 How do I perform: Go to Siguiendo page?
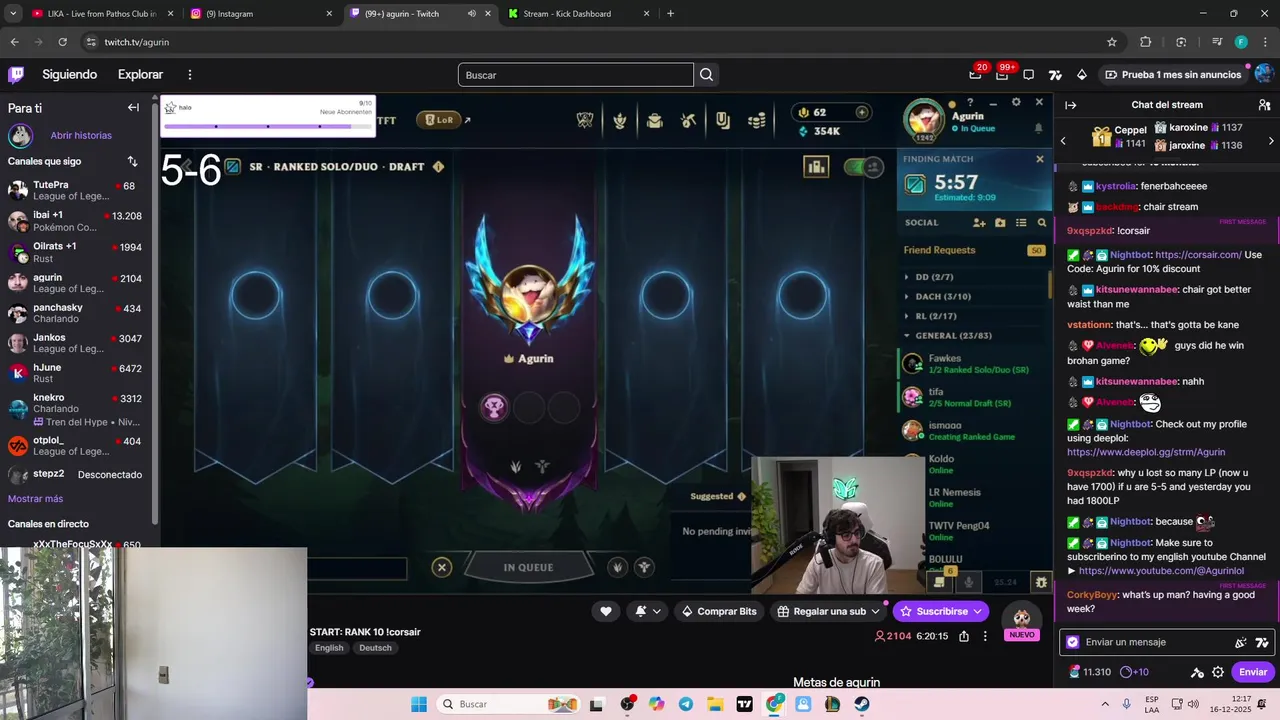coord(69,74)
